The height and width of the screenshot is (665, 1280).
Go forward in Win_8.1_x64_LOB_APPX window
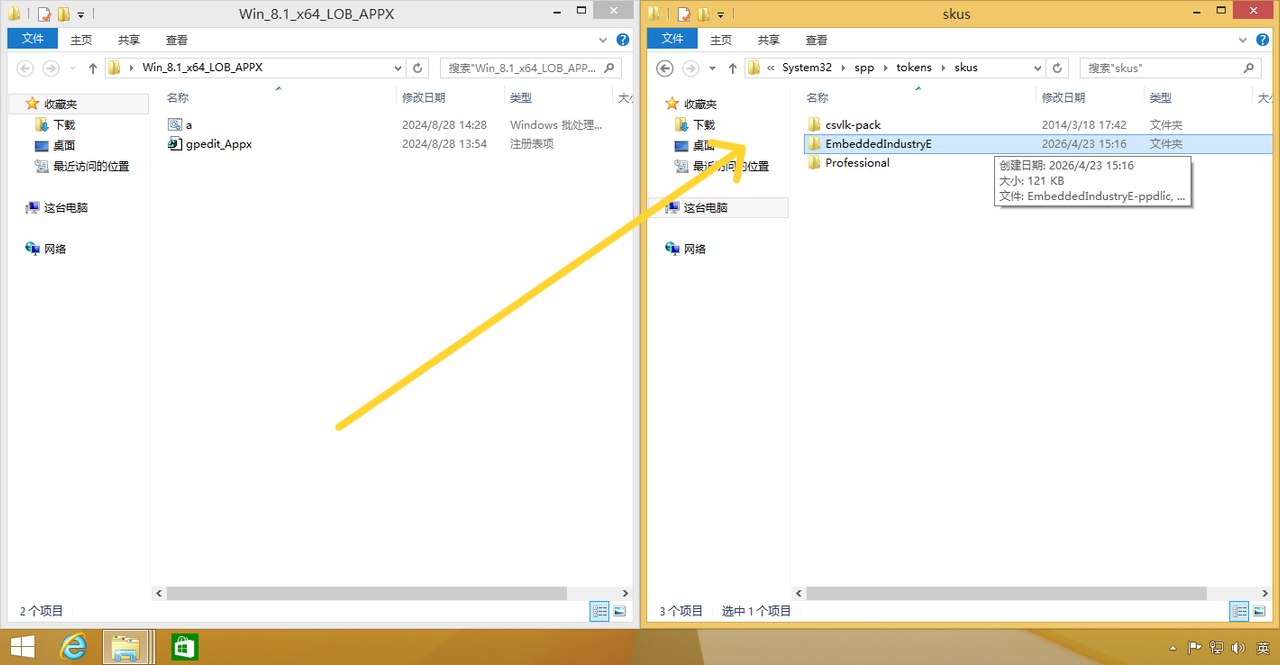(50, 68)
